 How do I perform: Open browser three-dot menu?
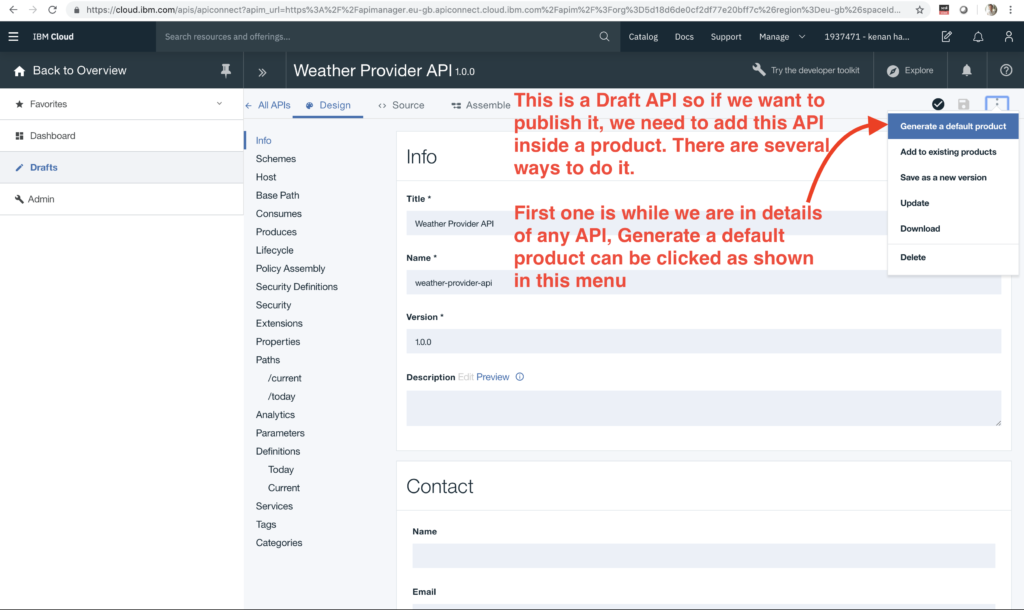pos(1010,10)
